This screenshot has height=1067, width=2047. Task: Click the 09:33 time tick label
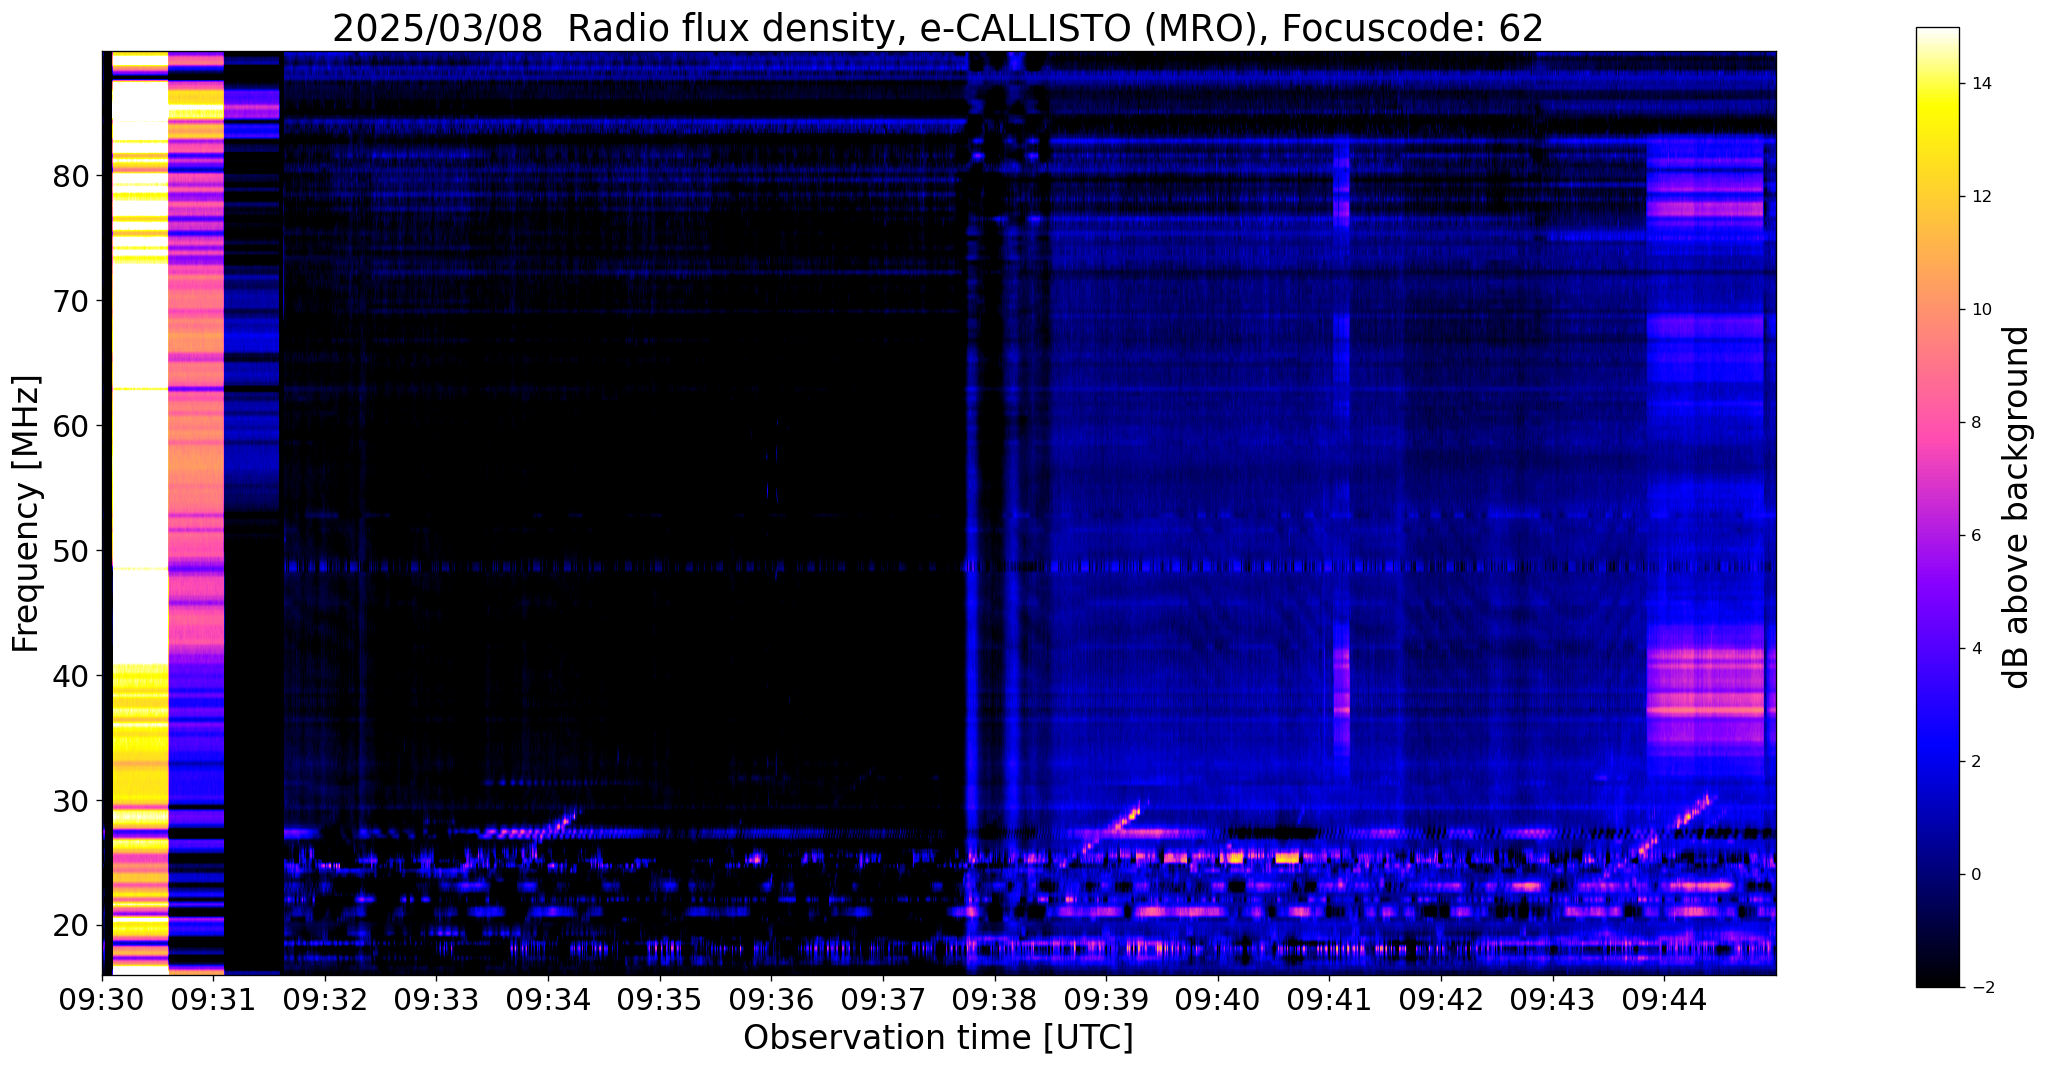point(437,1001)
